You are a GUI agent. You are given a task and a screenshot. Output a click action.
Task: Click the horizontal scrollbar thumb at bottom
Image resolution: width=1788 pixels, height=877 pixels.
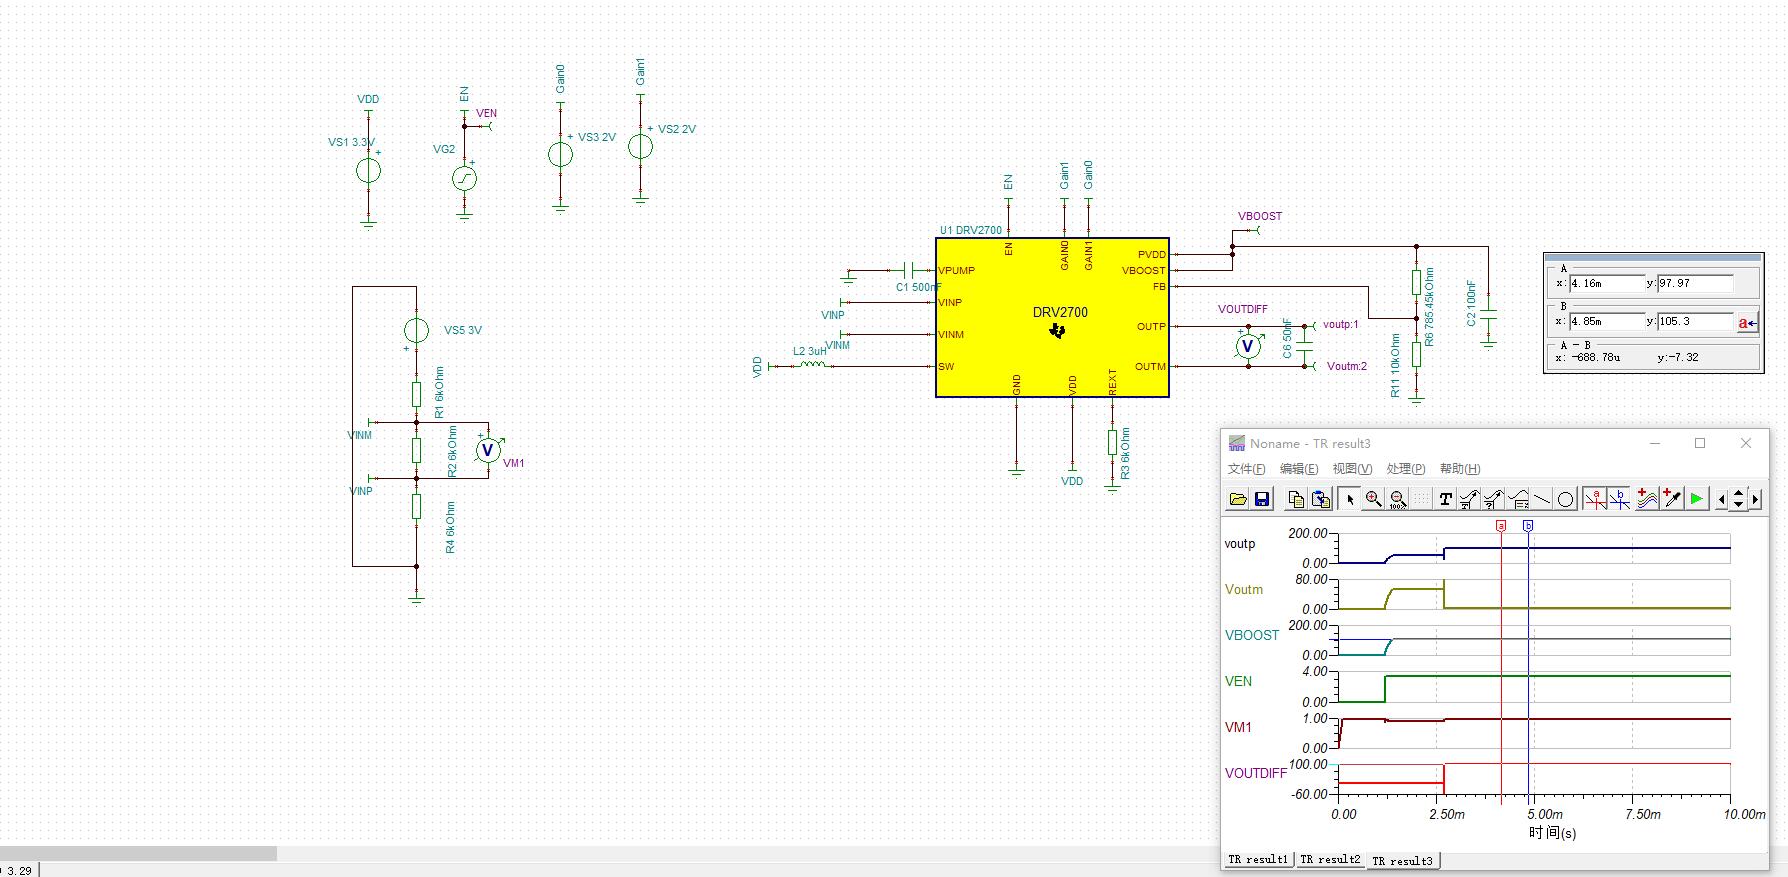[x=138, y=853]
